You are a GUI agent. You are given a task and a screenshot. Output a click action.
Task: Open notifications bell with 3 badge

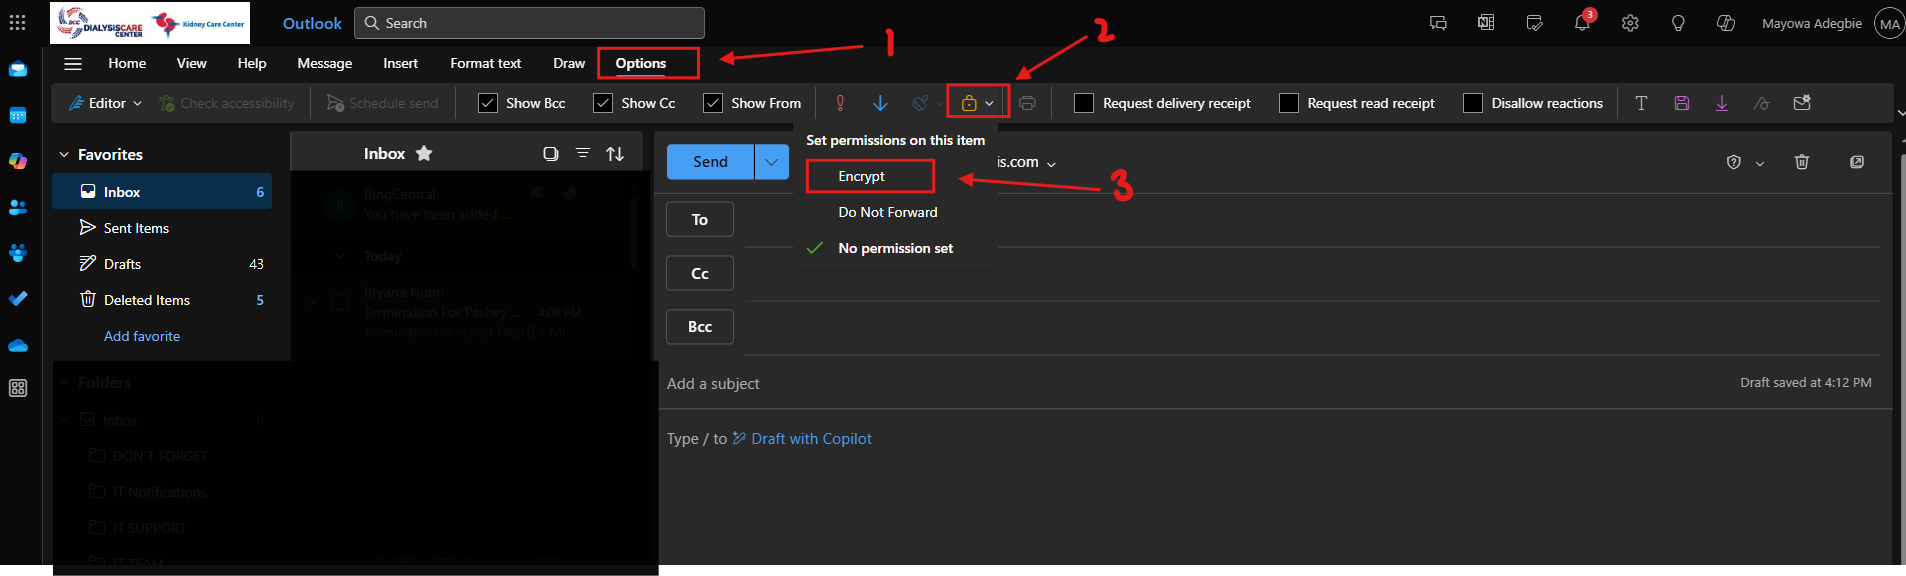(1582, 23)
